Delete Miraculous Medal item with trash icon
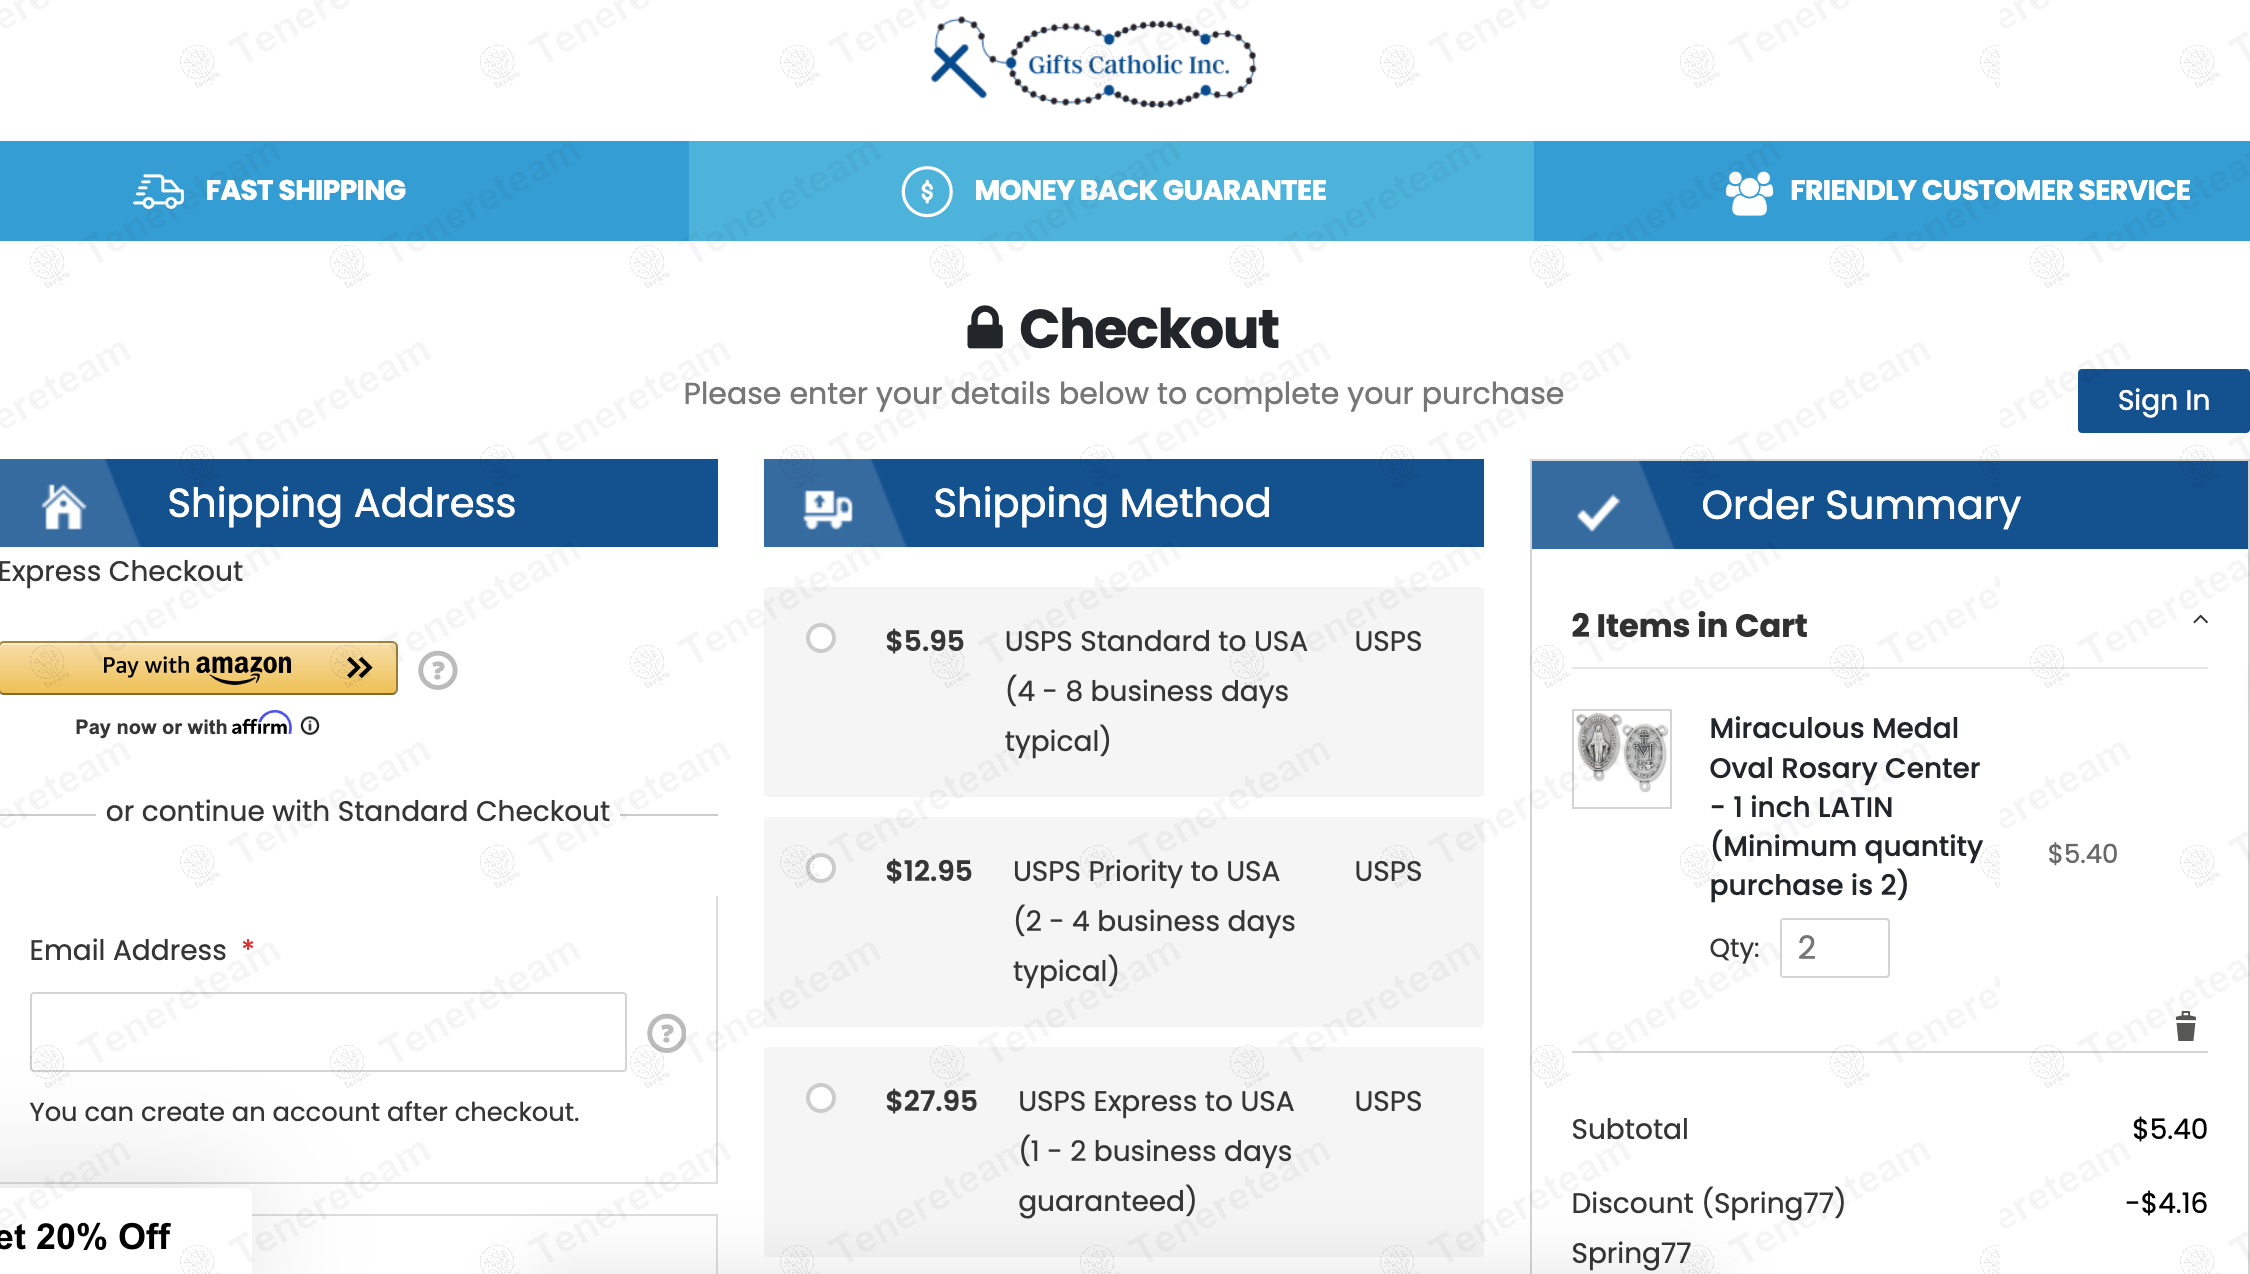 (2186, 1026)
